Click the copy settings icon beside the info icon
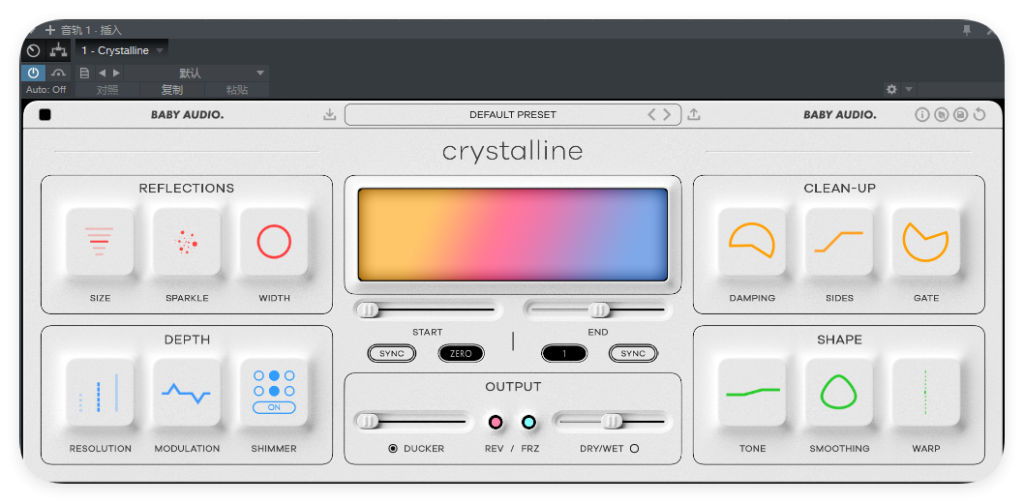 (x=941, y=115)
